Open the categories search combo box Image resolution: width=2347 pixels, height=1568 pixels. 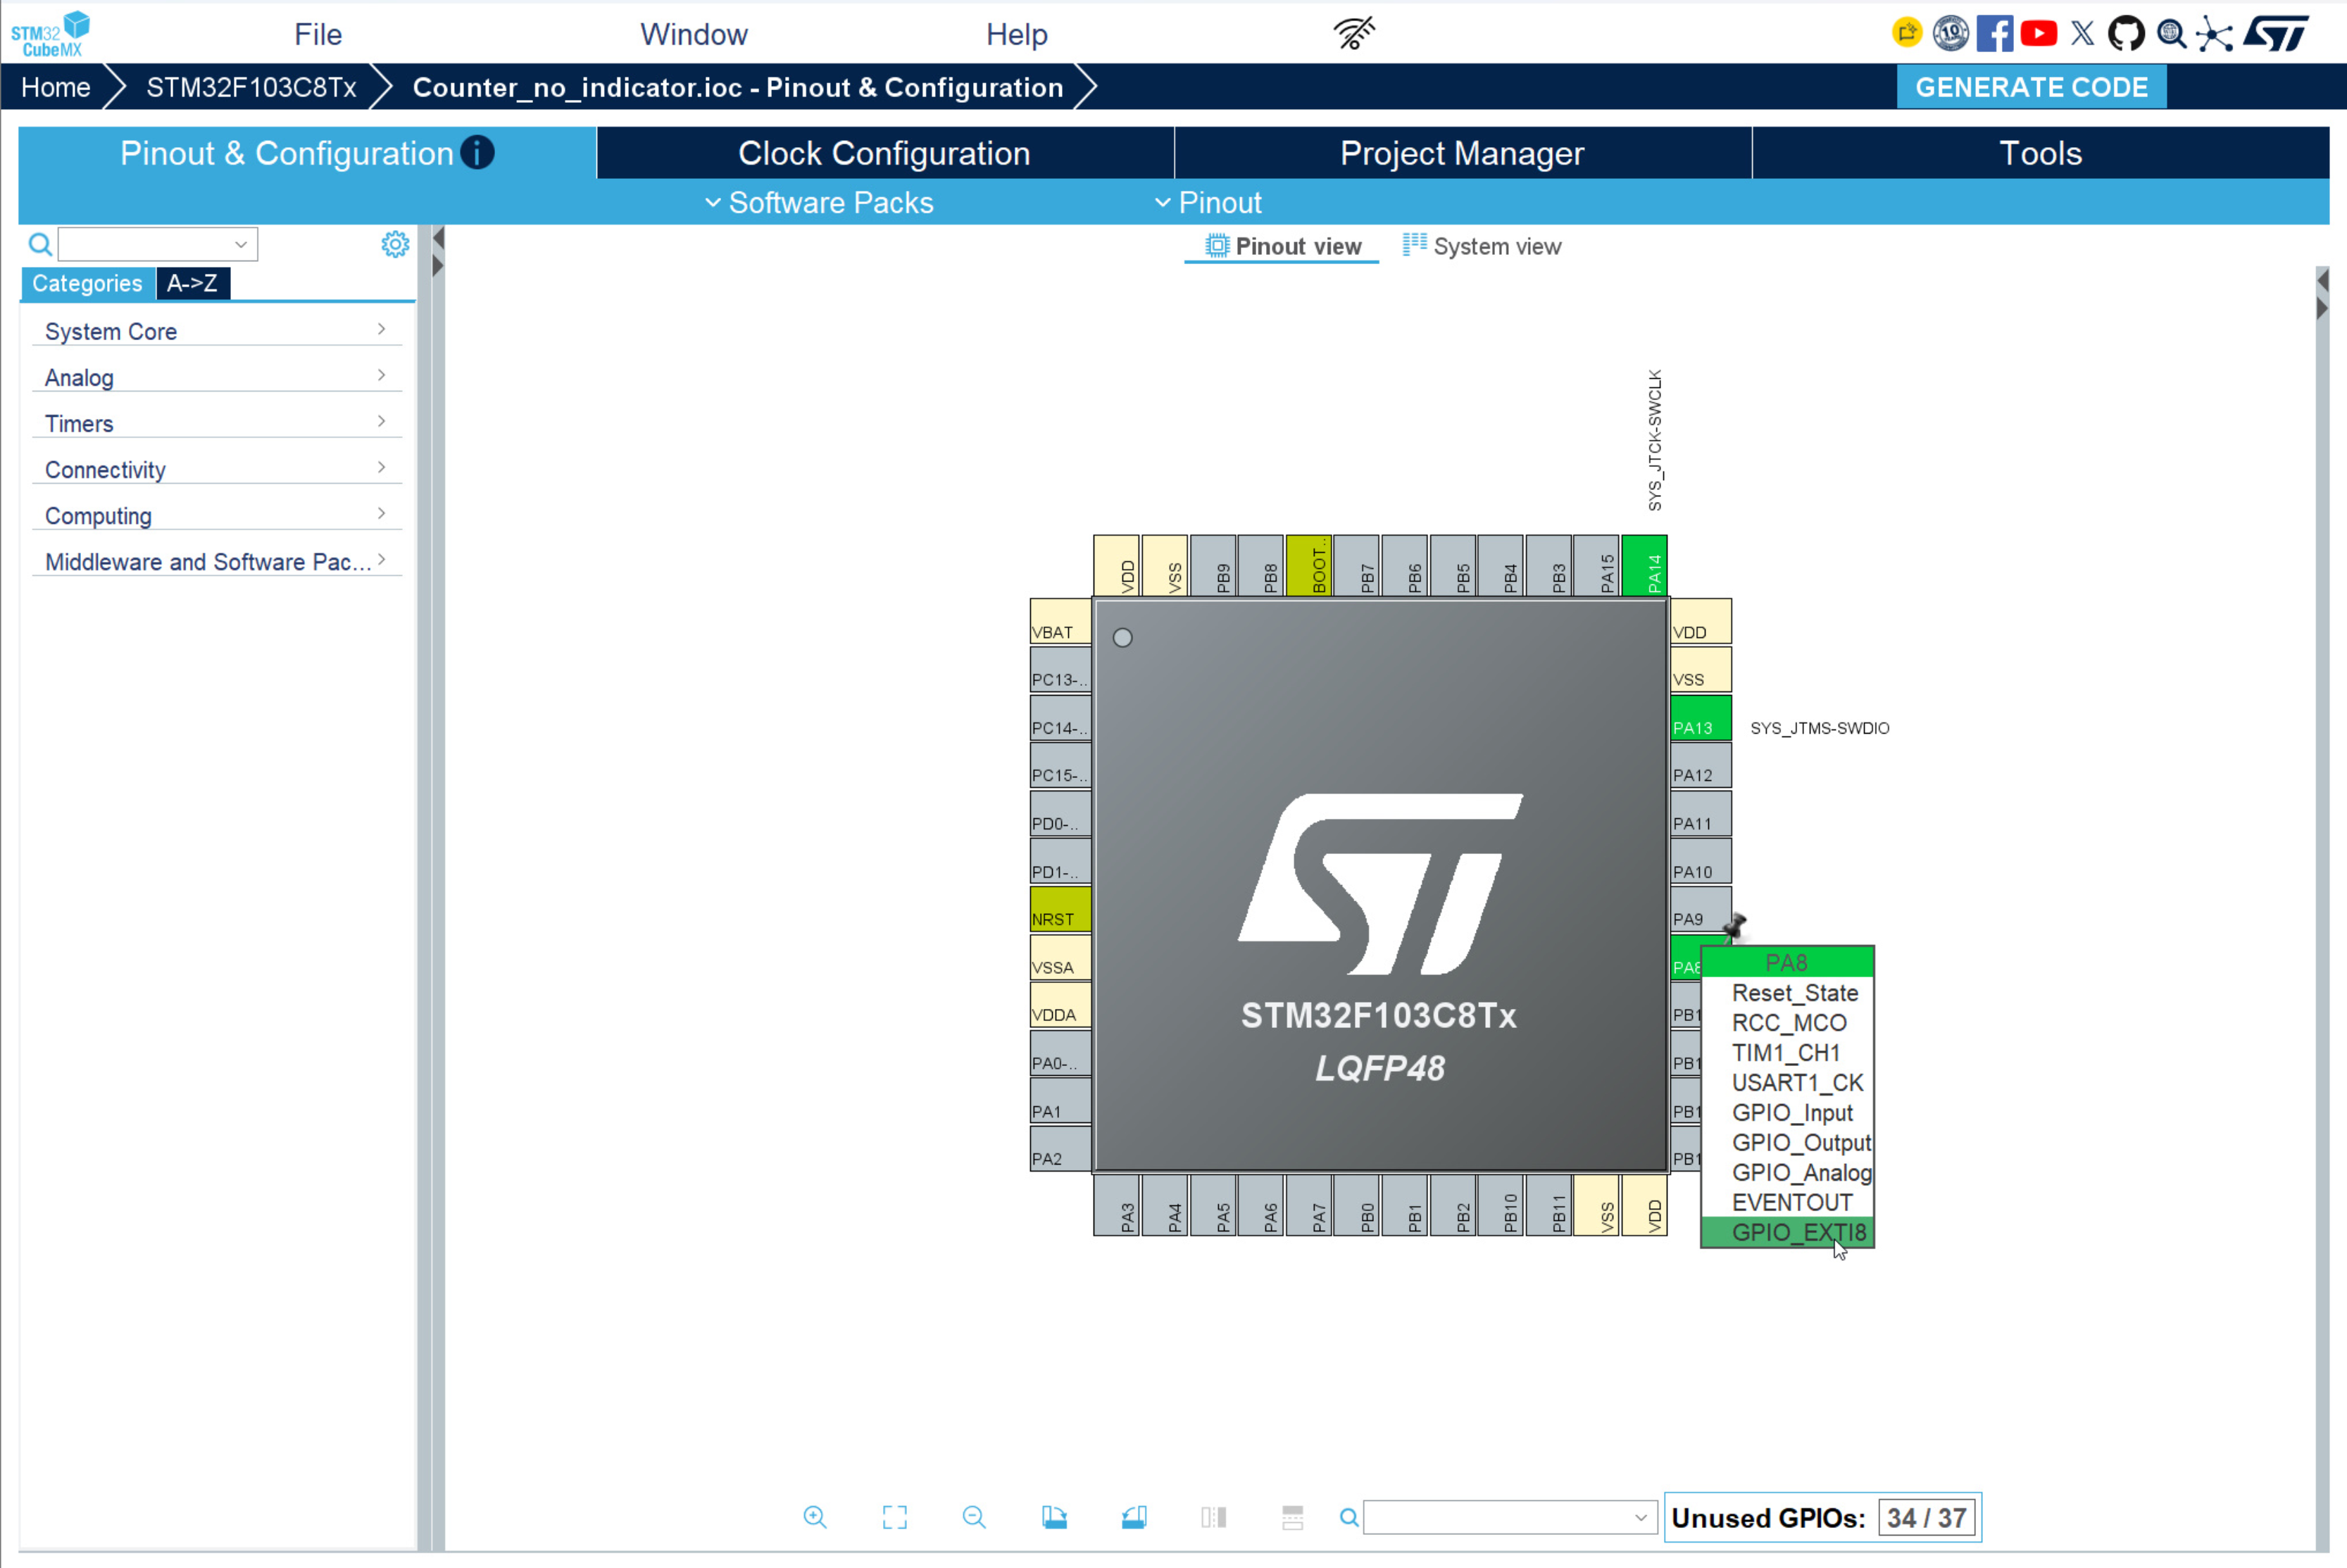158,244
